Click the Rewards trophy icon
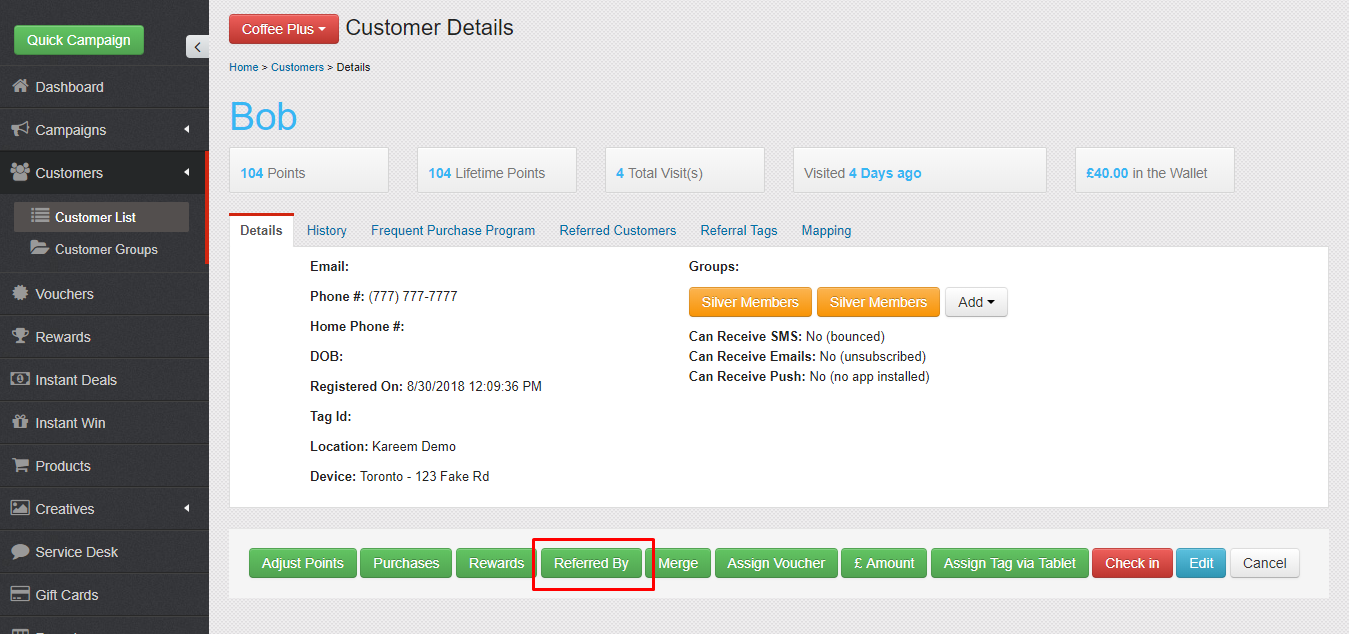This screenshot has width=1349, height=634. (19, 337)
